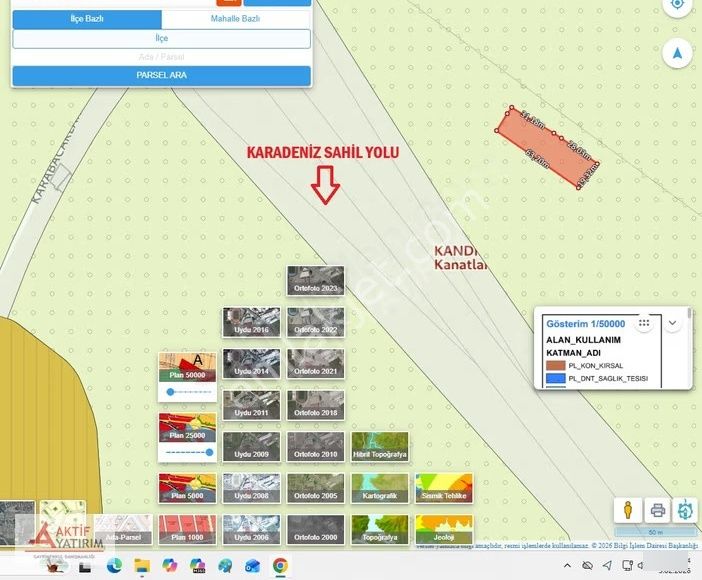
Task: Select the Ortofoto 2023 basemap
Action: pyautogui.click(x=316, y=280)
